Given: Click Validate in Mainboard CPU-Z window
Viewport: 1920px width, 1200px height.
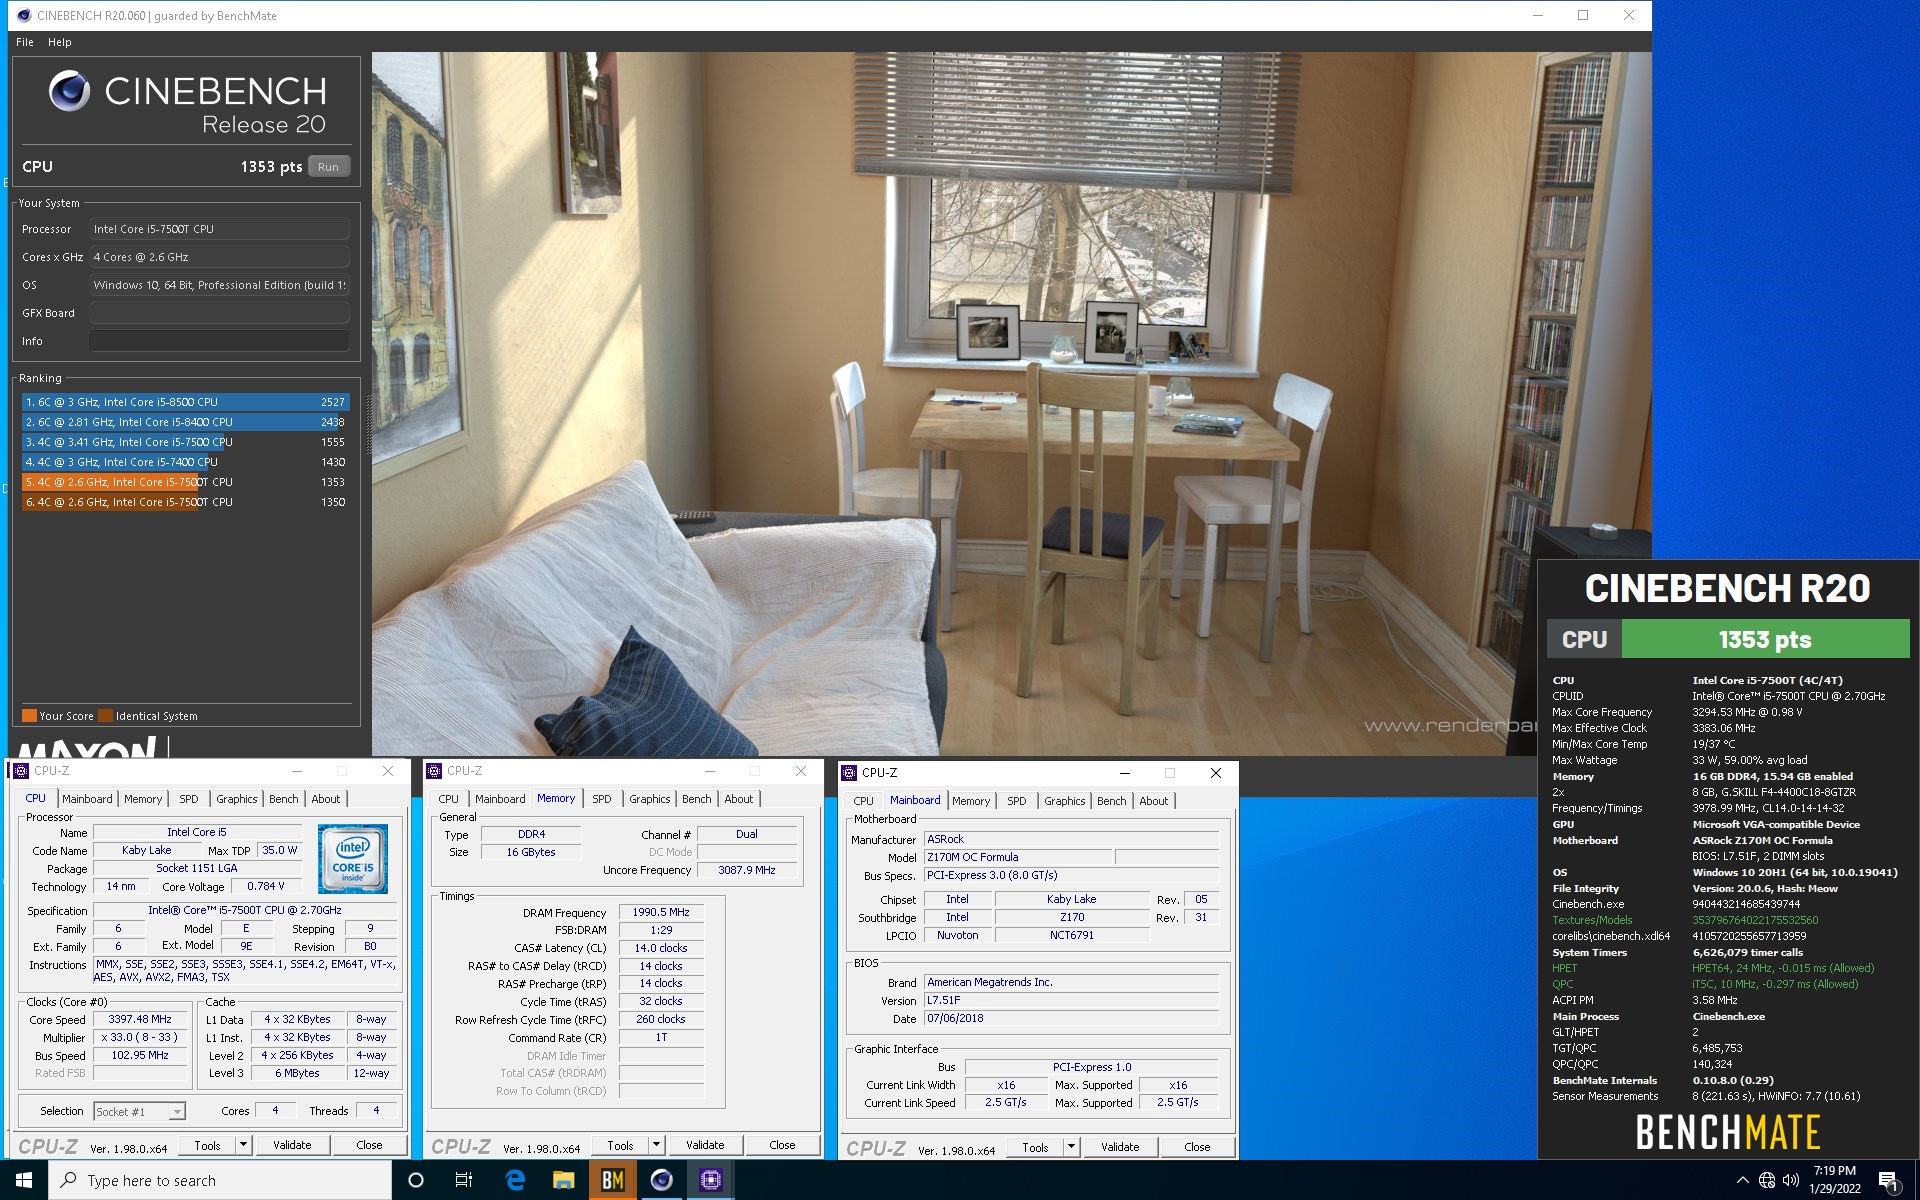Looking at the screenshot, I should click(x=1120, y=1147).
